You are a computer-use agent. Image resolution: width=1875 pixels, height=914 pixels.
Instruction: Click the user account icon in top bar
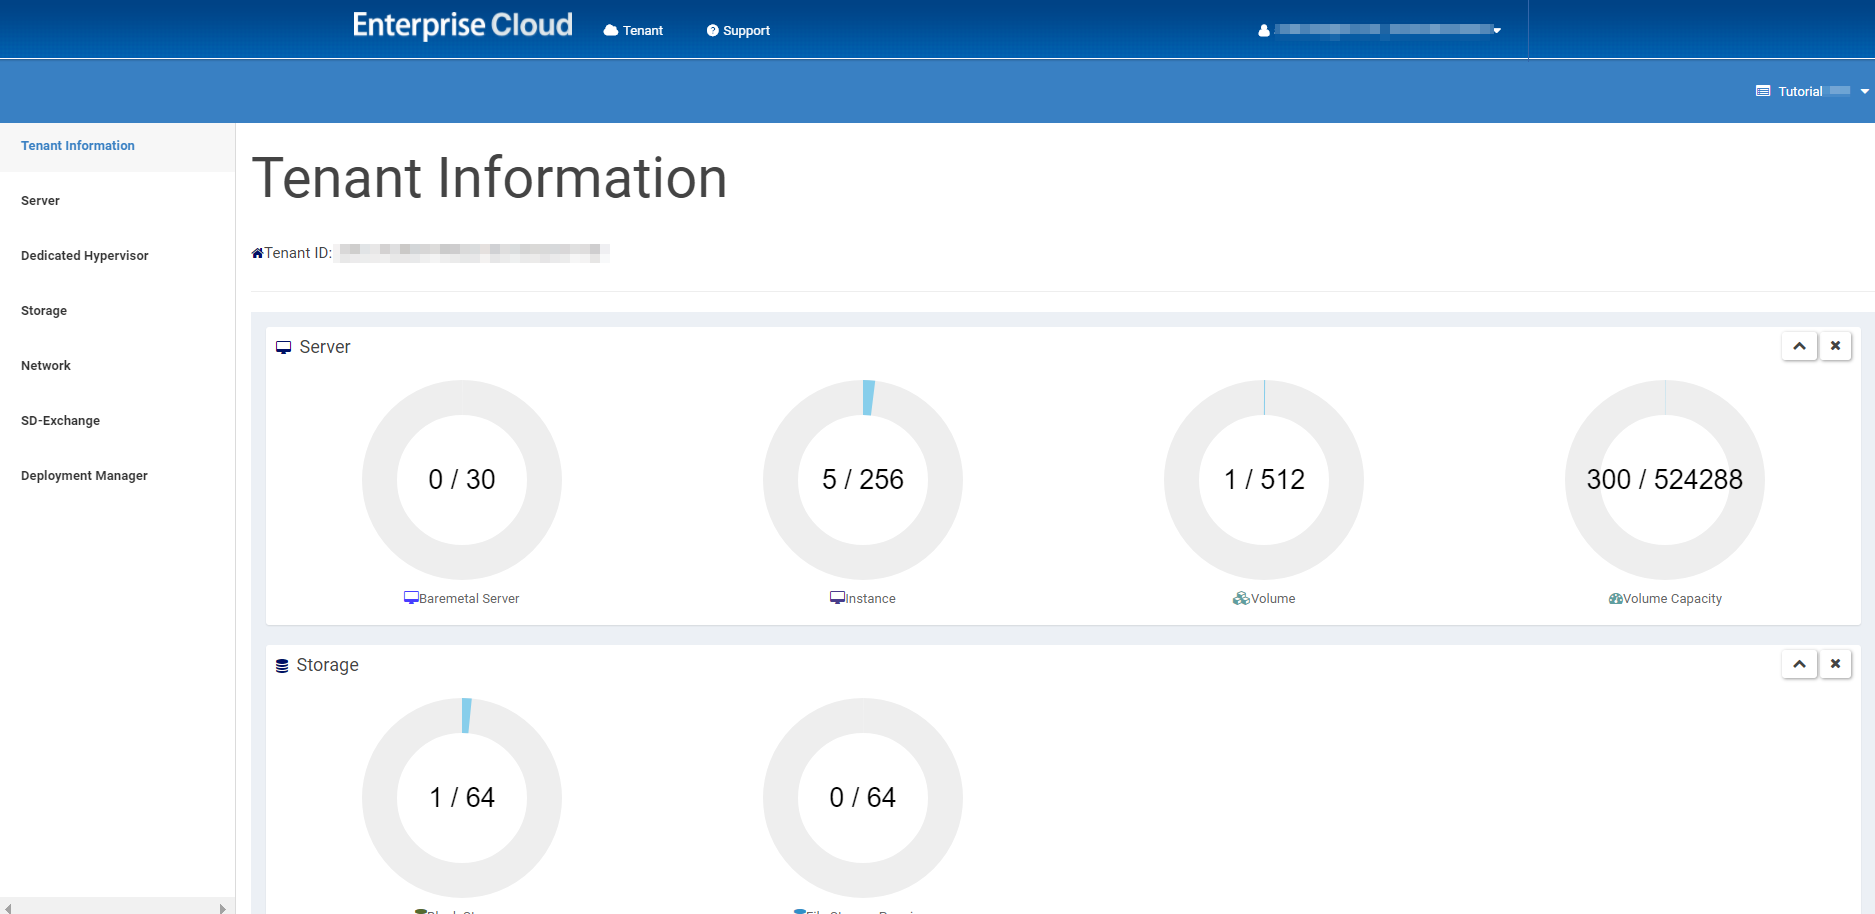pyautogui.click(x=1263, y=30)
